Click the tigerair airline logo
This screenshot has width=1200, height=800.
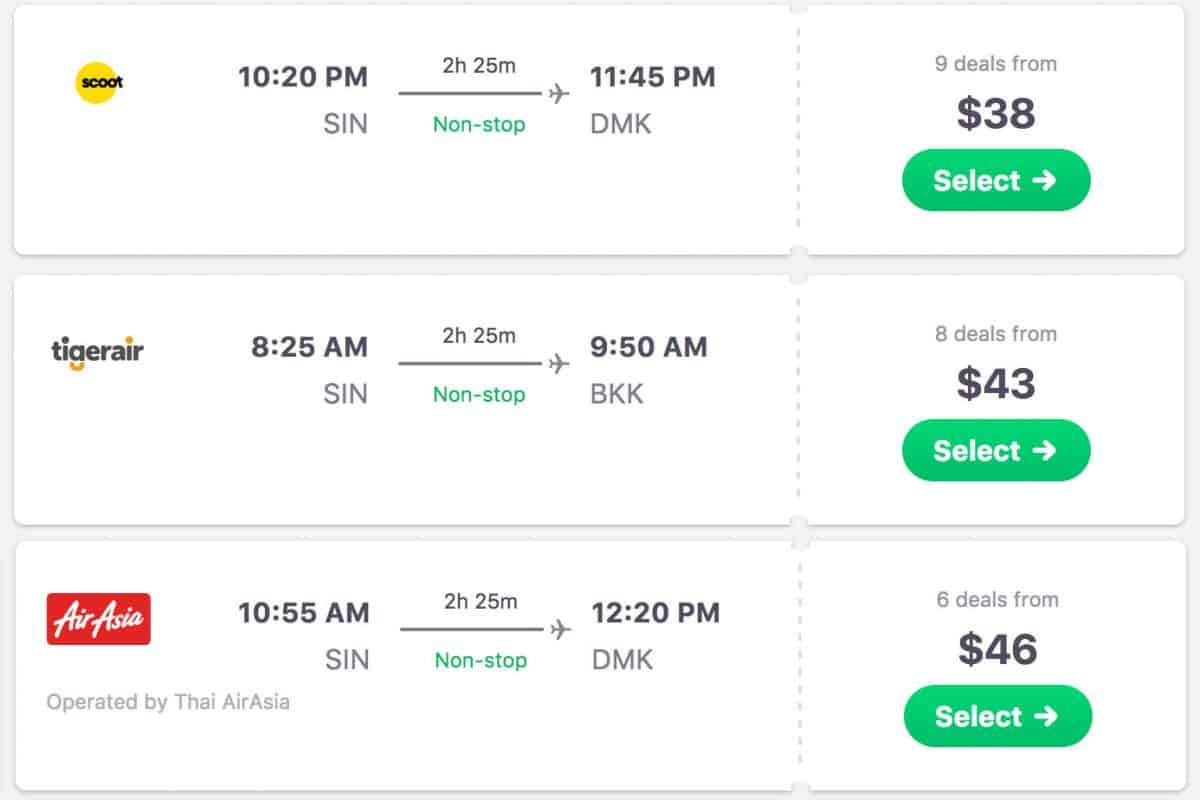tap(97, 352)
